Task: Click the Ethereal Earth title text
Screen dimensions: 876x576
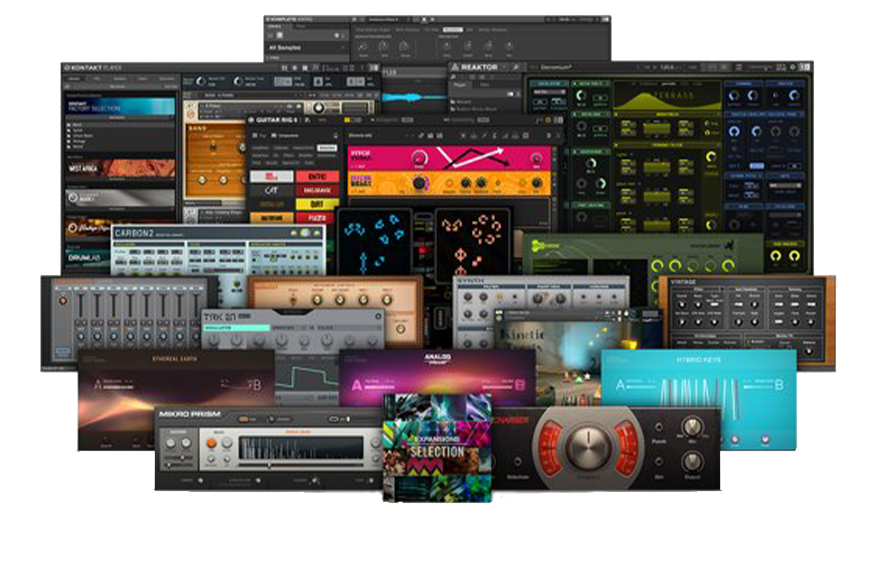Action: pos(174,359)
